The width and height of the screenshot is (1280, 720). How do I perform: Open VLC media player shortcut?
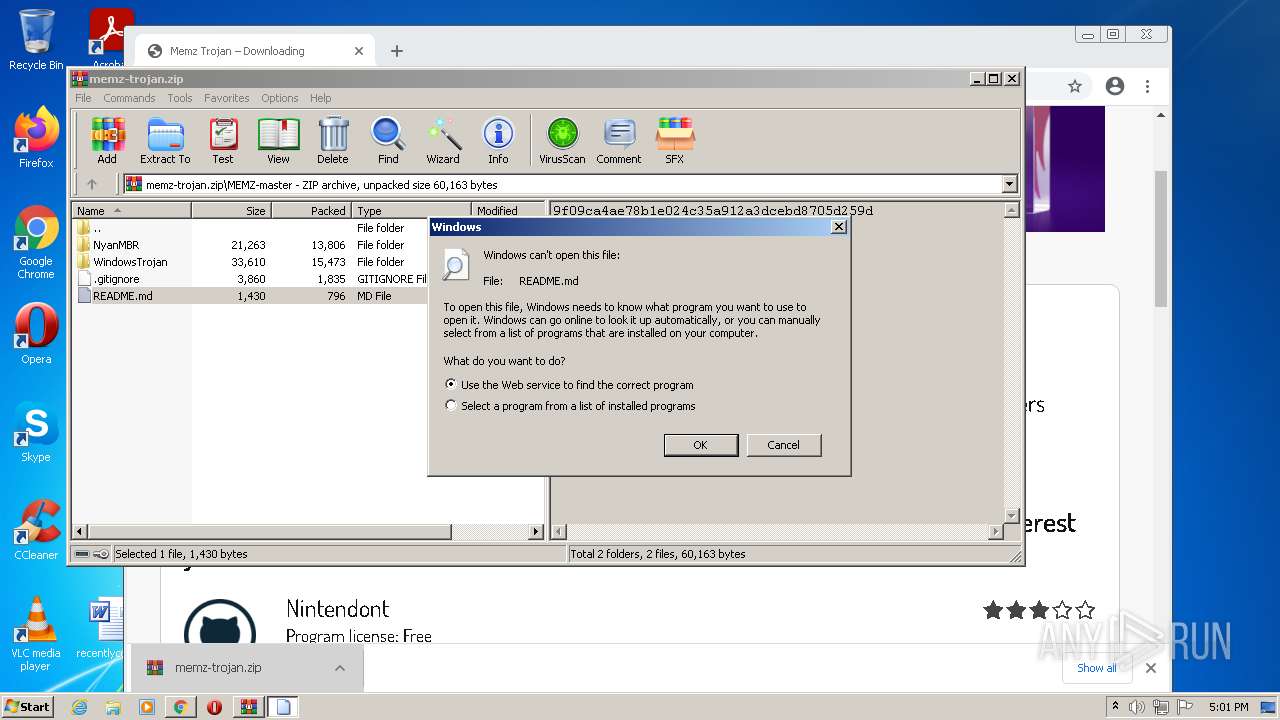[x=36, y=634]
